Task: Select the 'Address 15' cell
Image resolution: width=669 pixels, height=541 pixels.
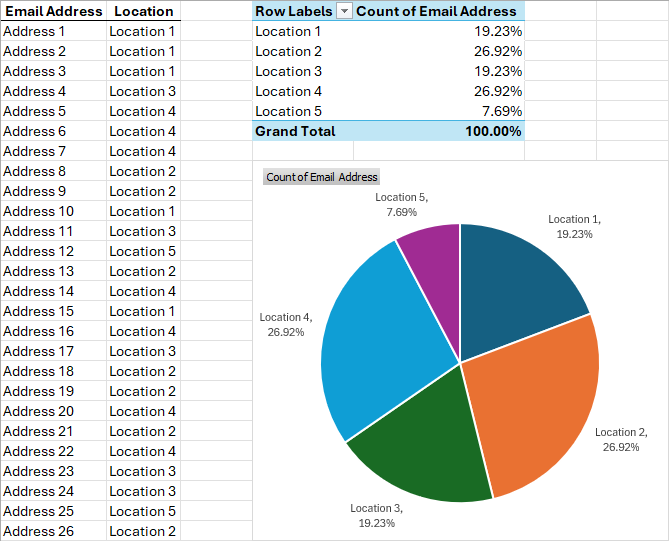Action: tap(53, 311)
